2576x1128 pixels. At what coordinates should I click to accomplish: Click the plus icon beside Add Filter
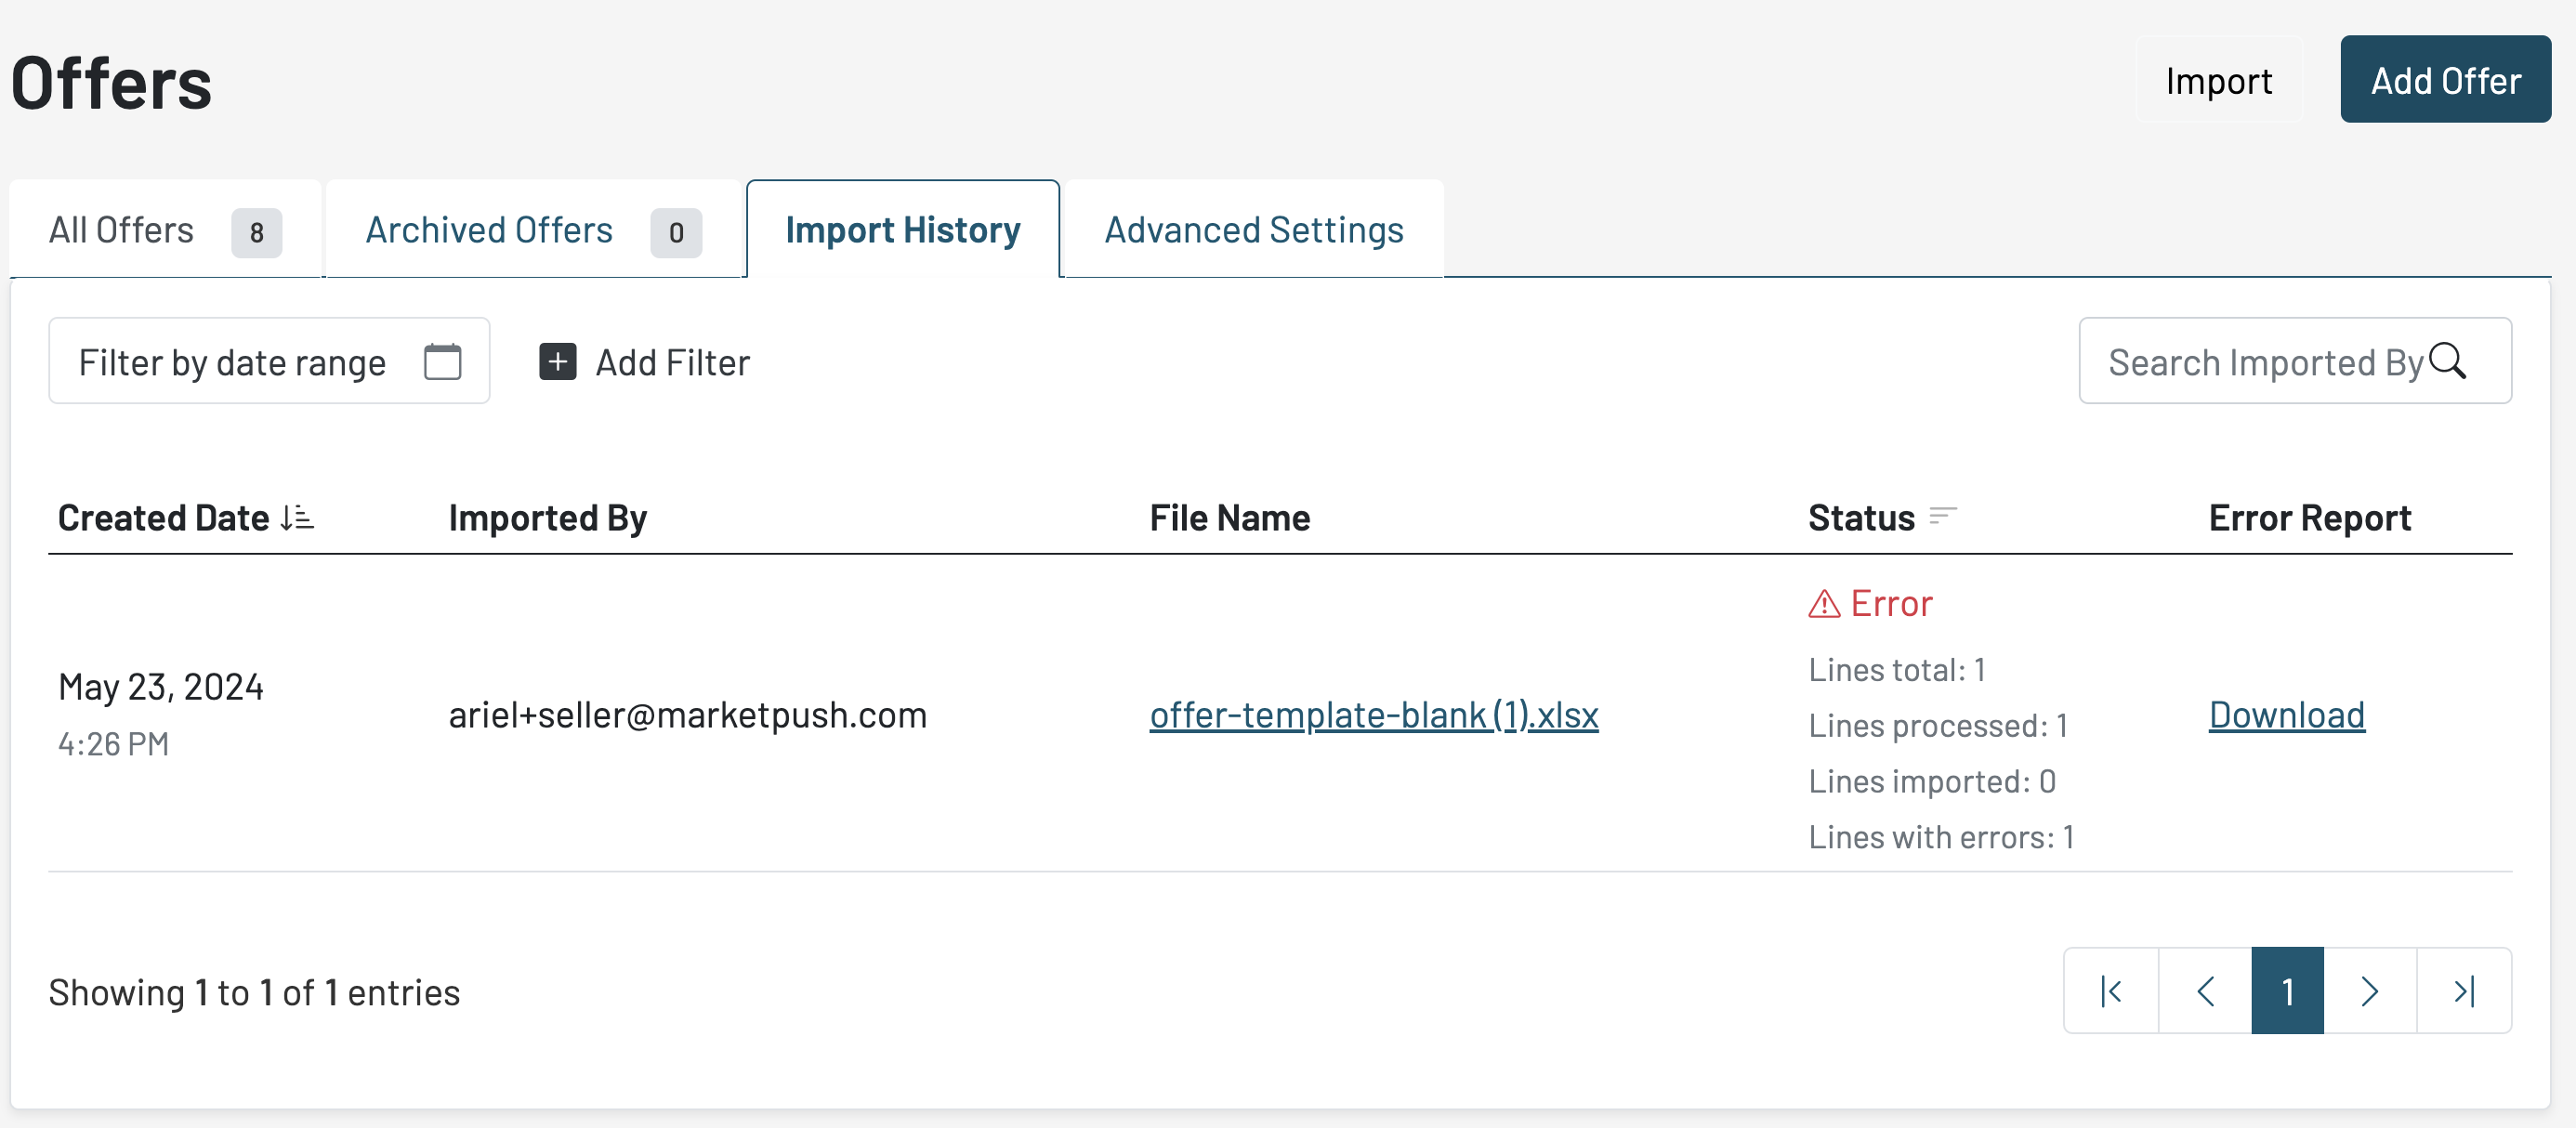coord(557,361)
